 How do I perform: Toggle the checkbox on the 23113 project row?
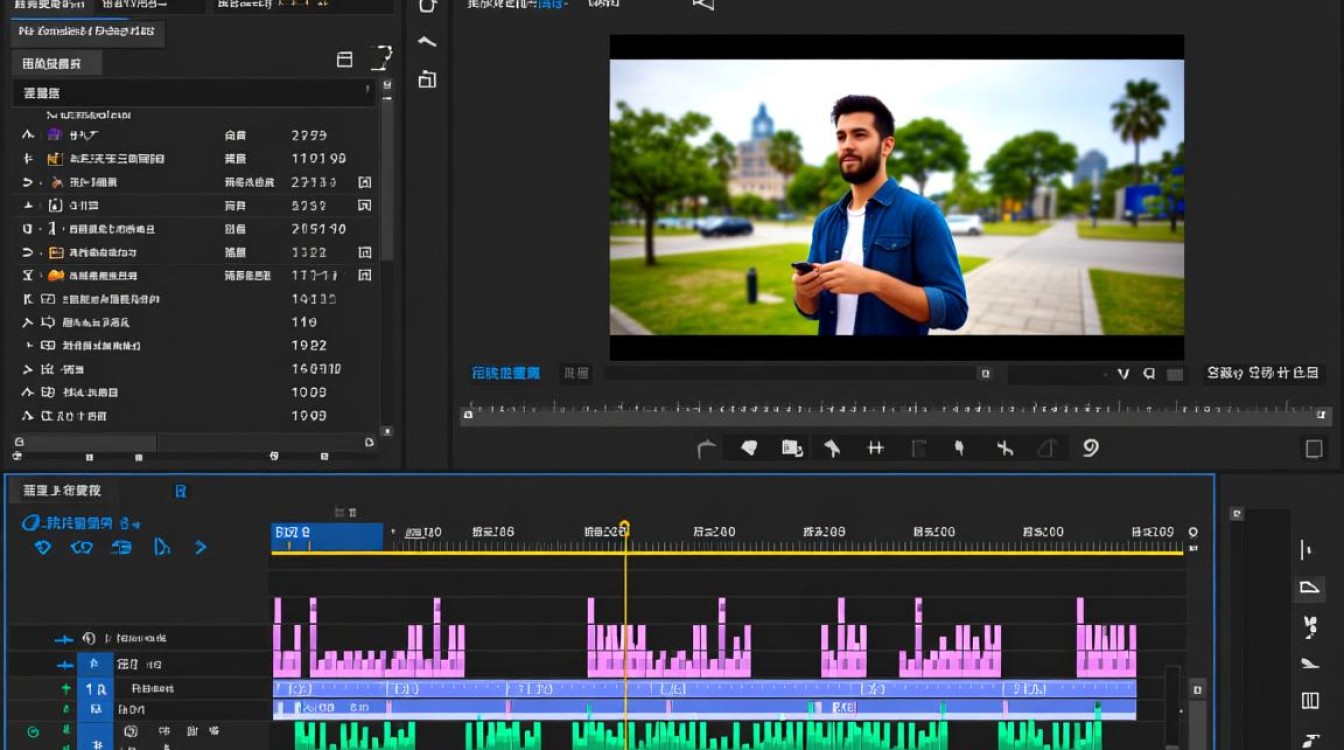click(364, 182)
